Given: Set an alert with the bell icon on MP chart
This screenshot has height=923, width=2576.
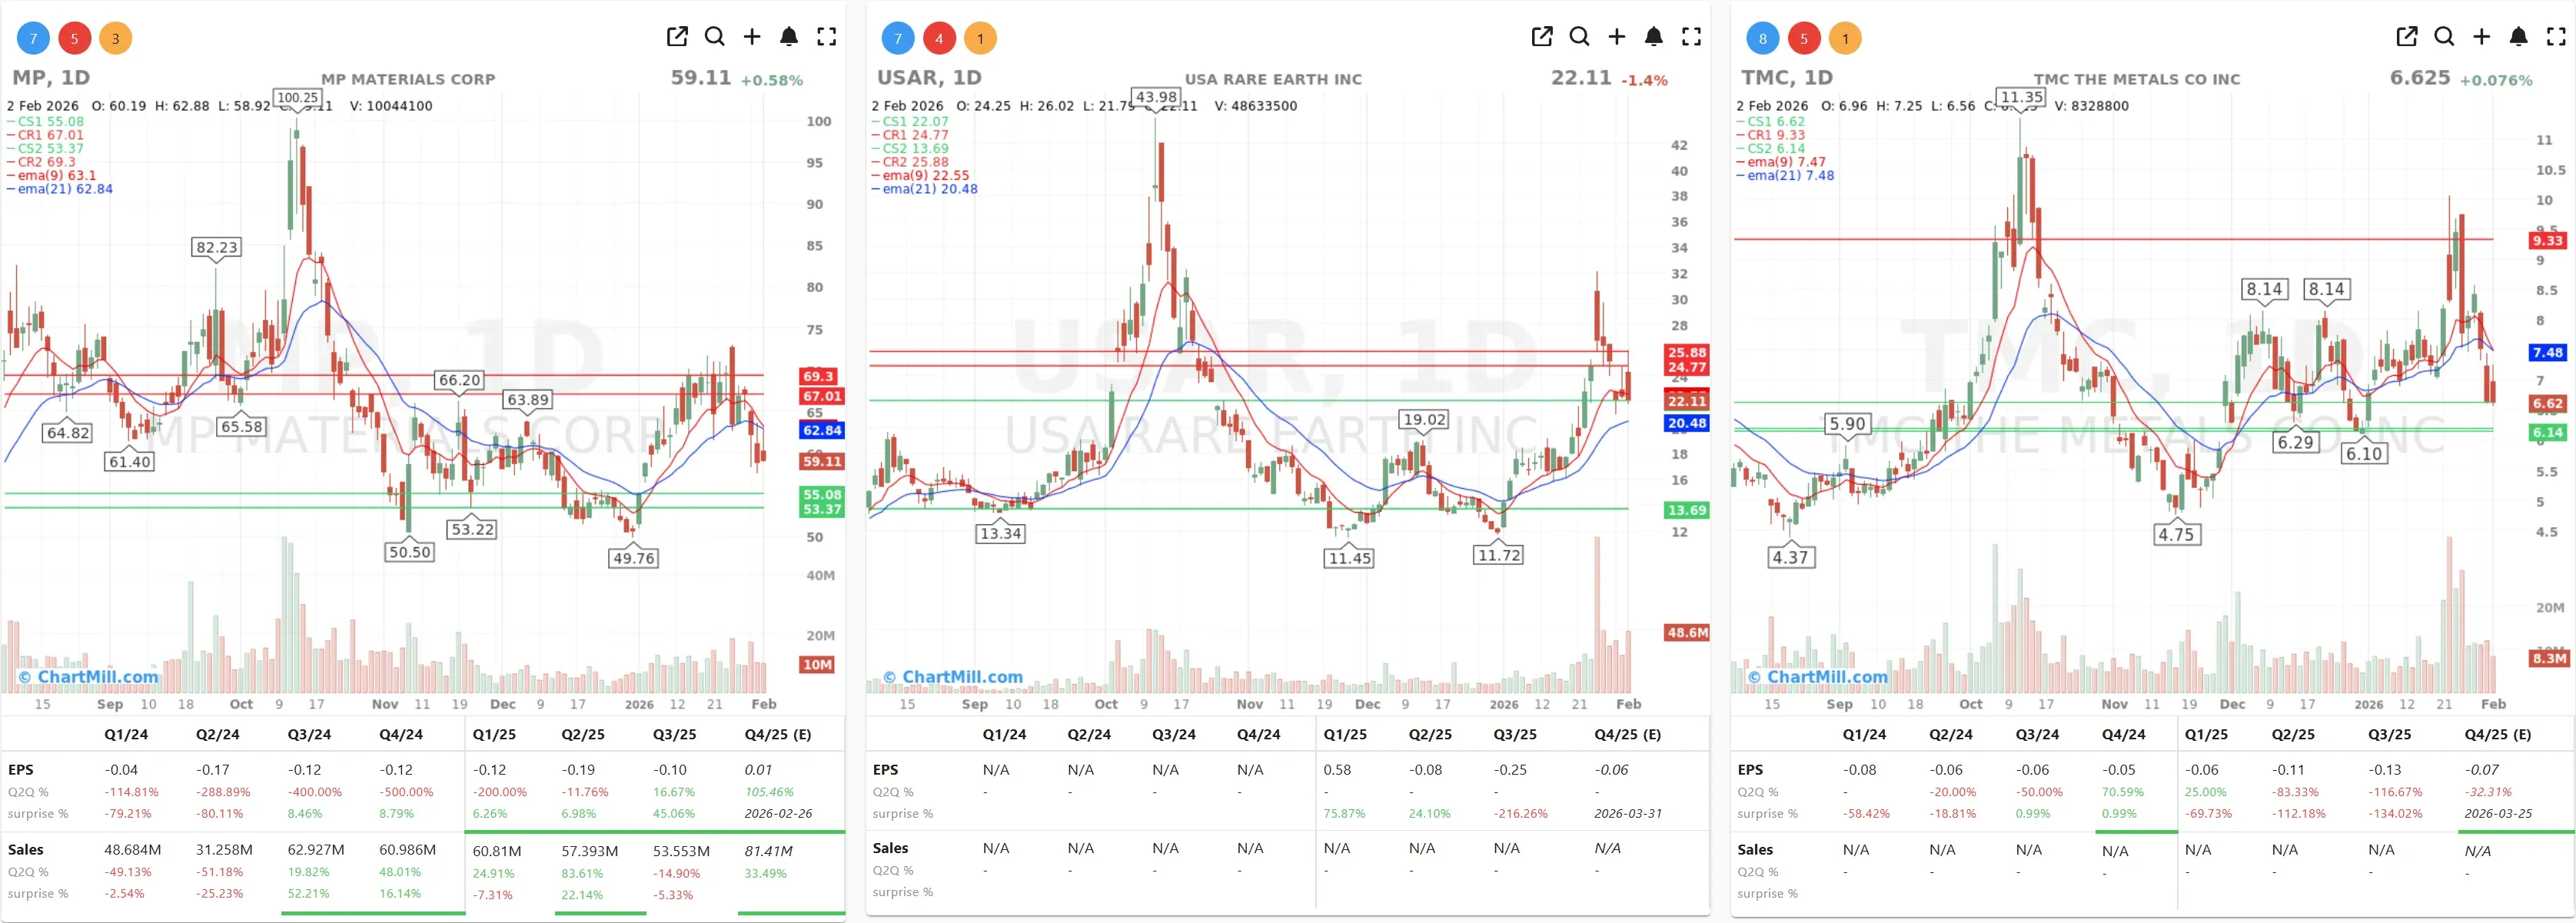Looking at the screenshot, I should [789, 37].
